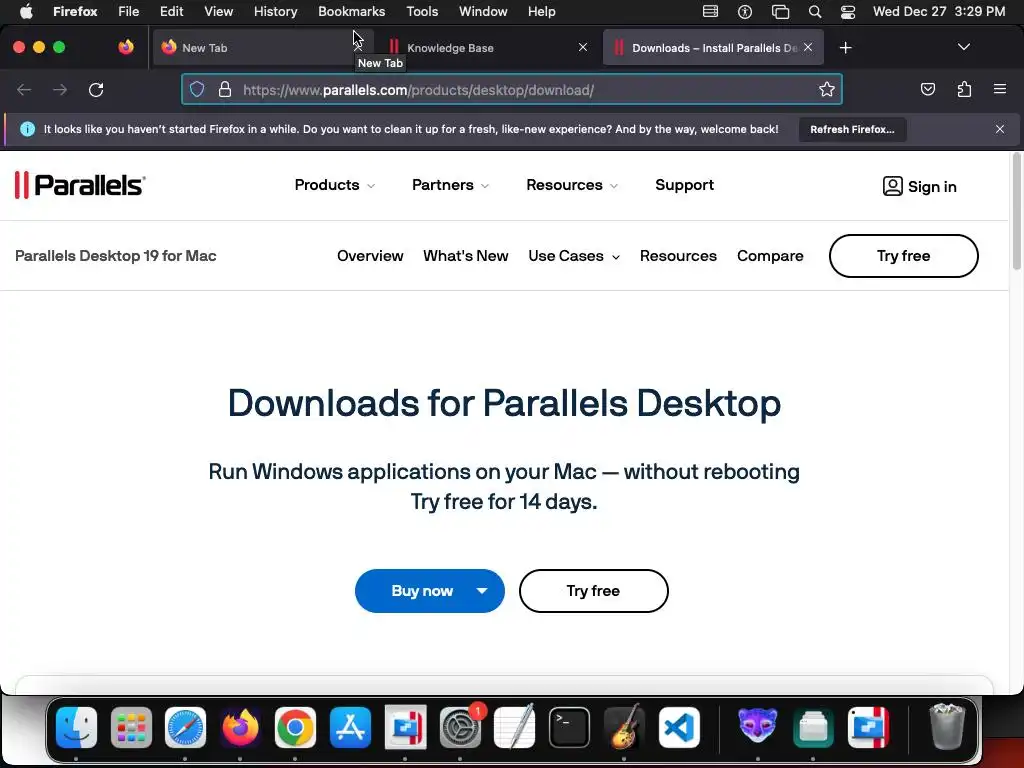
Task: Open Finder from the dock
Action: coord(76,727)
